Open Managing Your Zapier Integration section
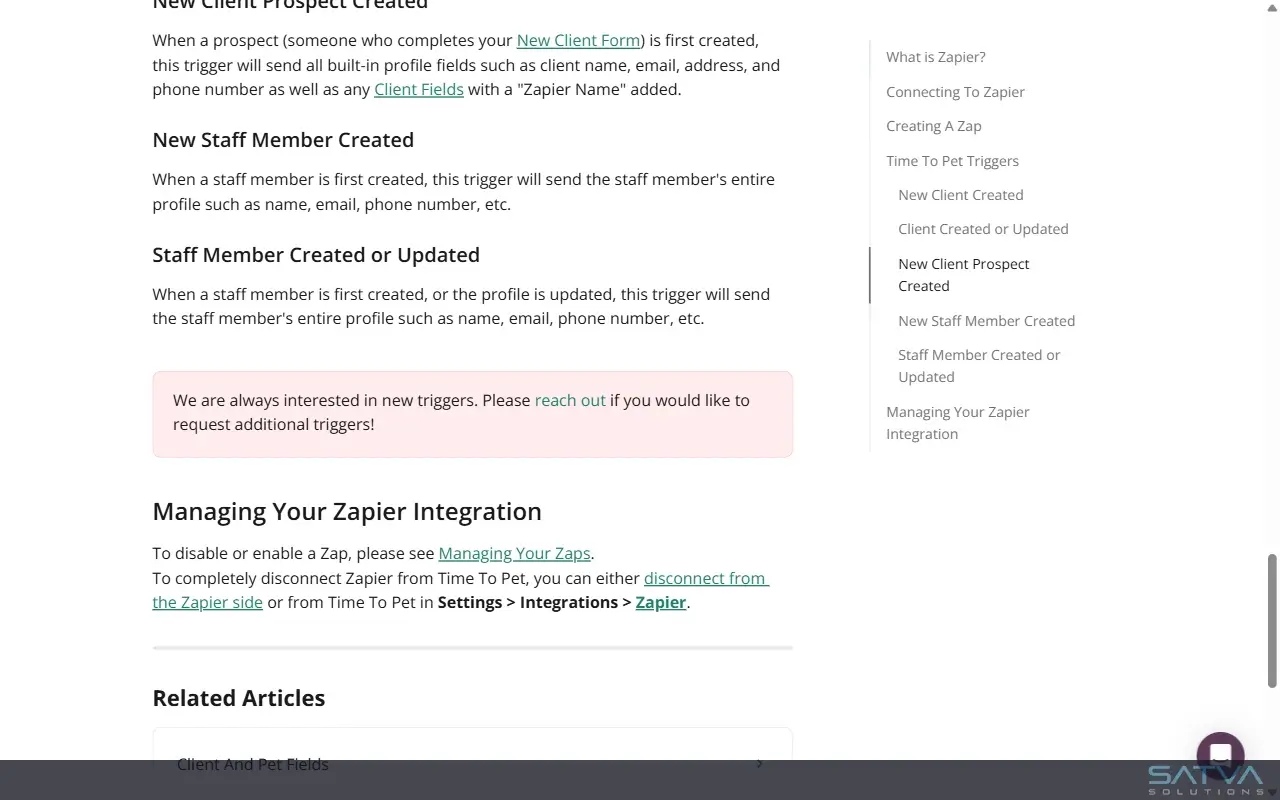This screenshot has height=800, width=1280. [x=957, y=422]
